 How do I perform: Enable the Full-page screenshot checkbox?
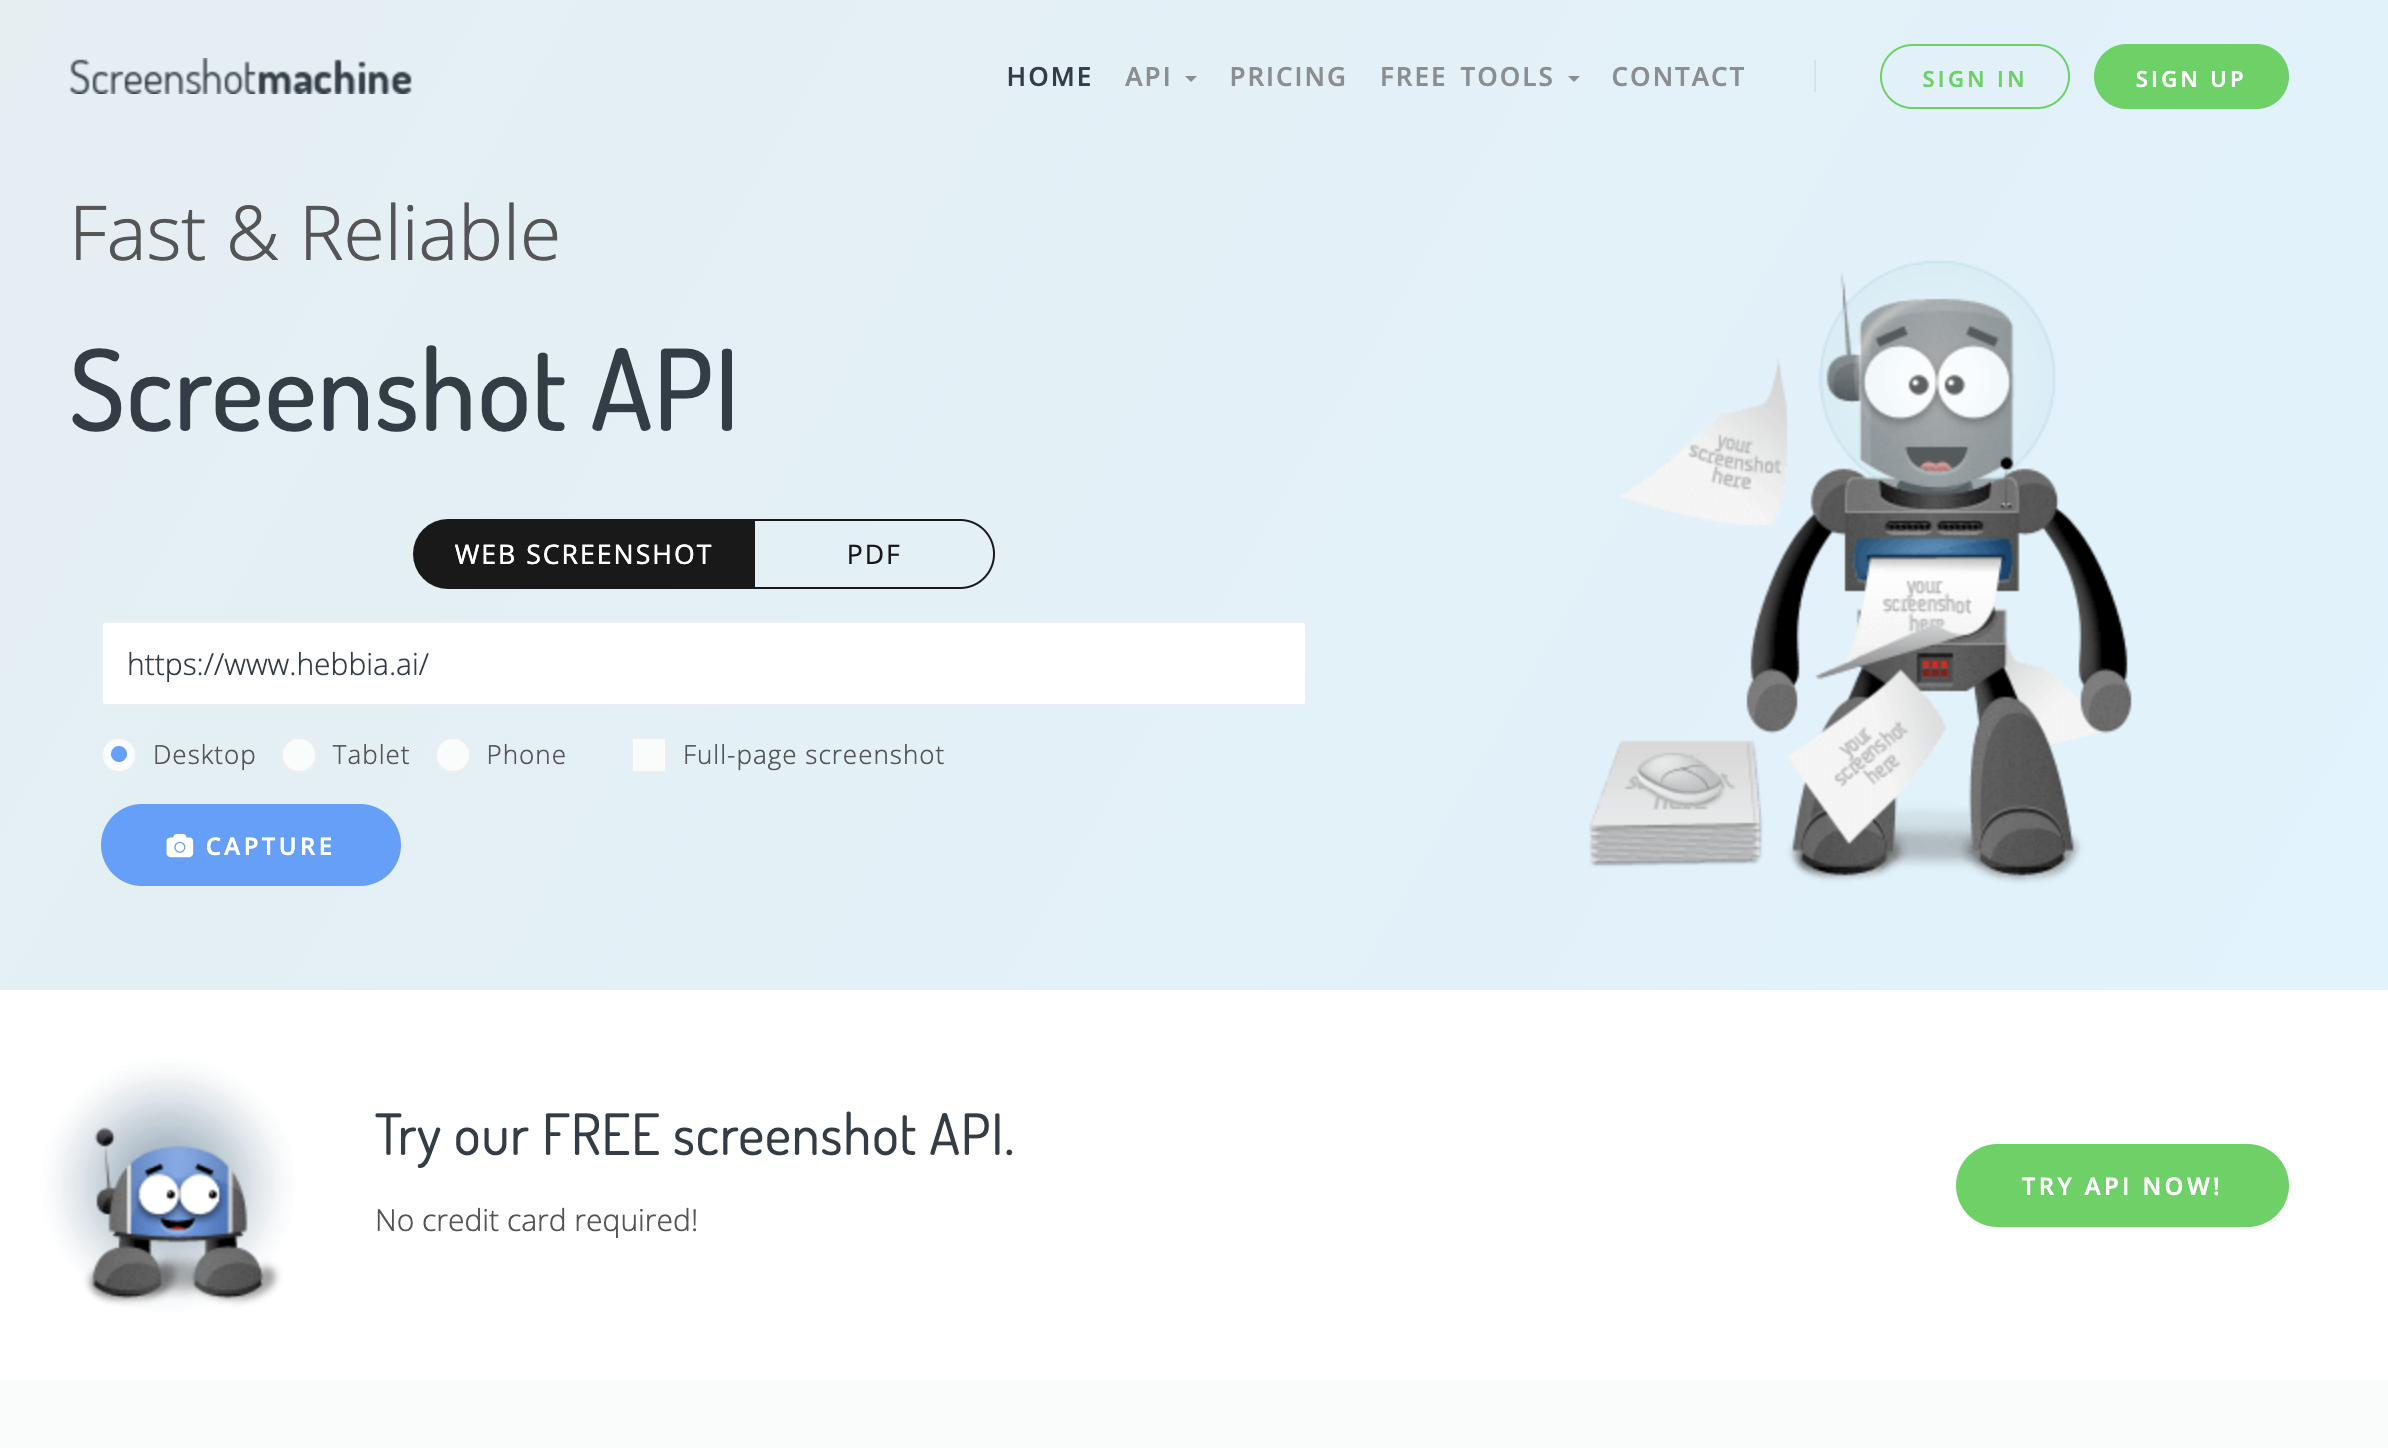tap(650, 752)
